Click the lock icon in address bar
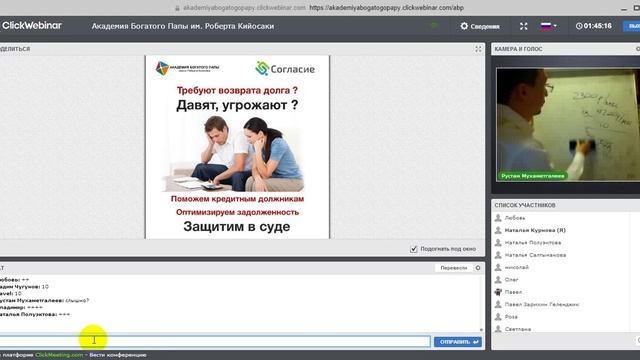This screenshot has height=360, width=640. tap(177, 8)
